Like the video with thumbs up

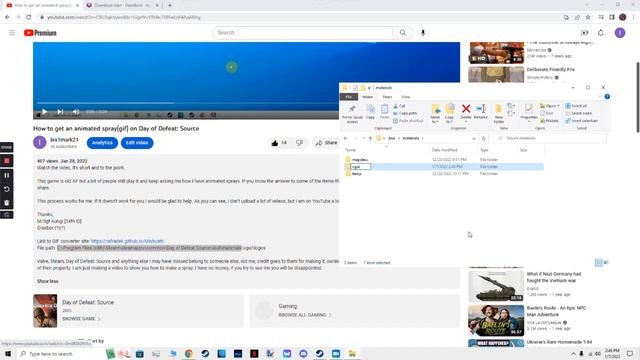[x=275, y=143]
